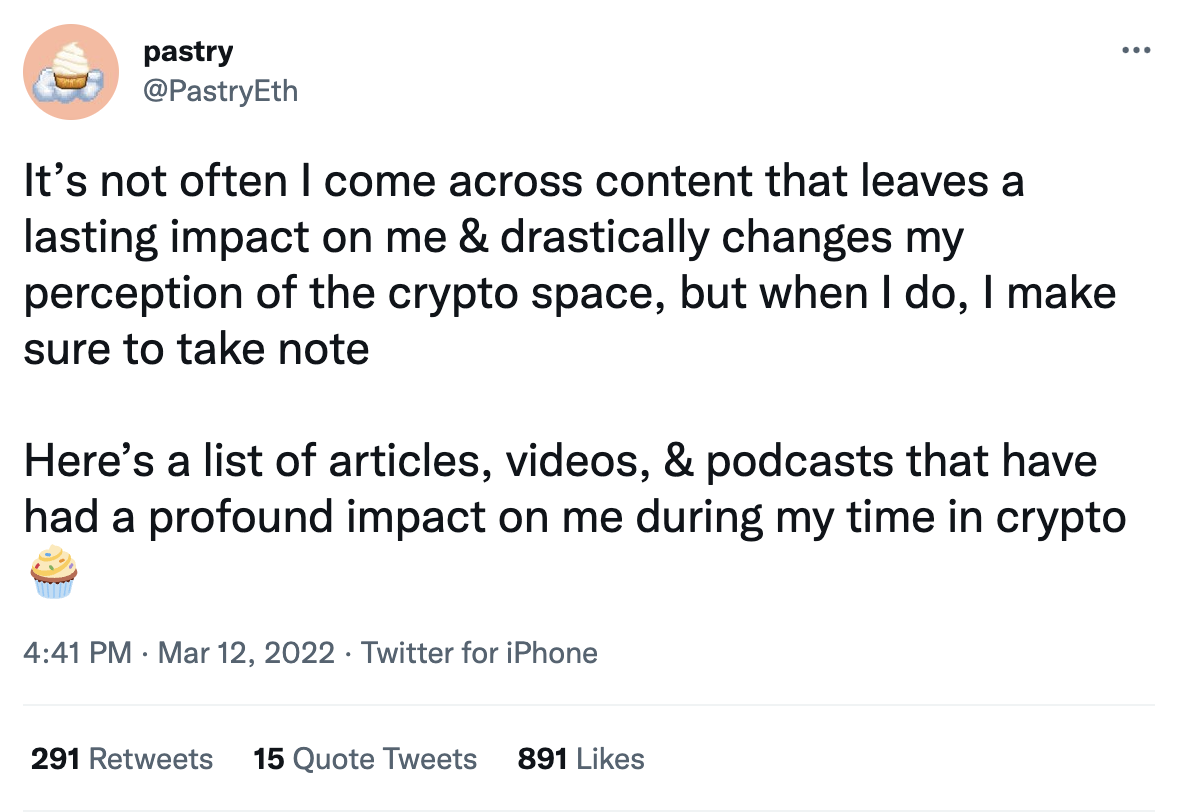Click the cupcake emoji ending the tweet

54,573
